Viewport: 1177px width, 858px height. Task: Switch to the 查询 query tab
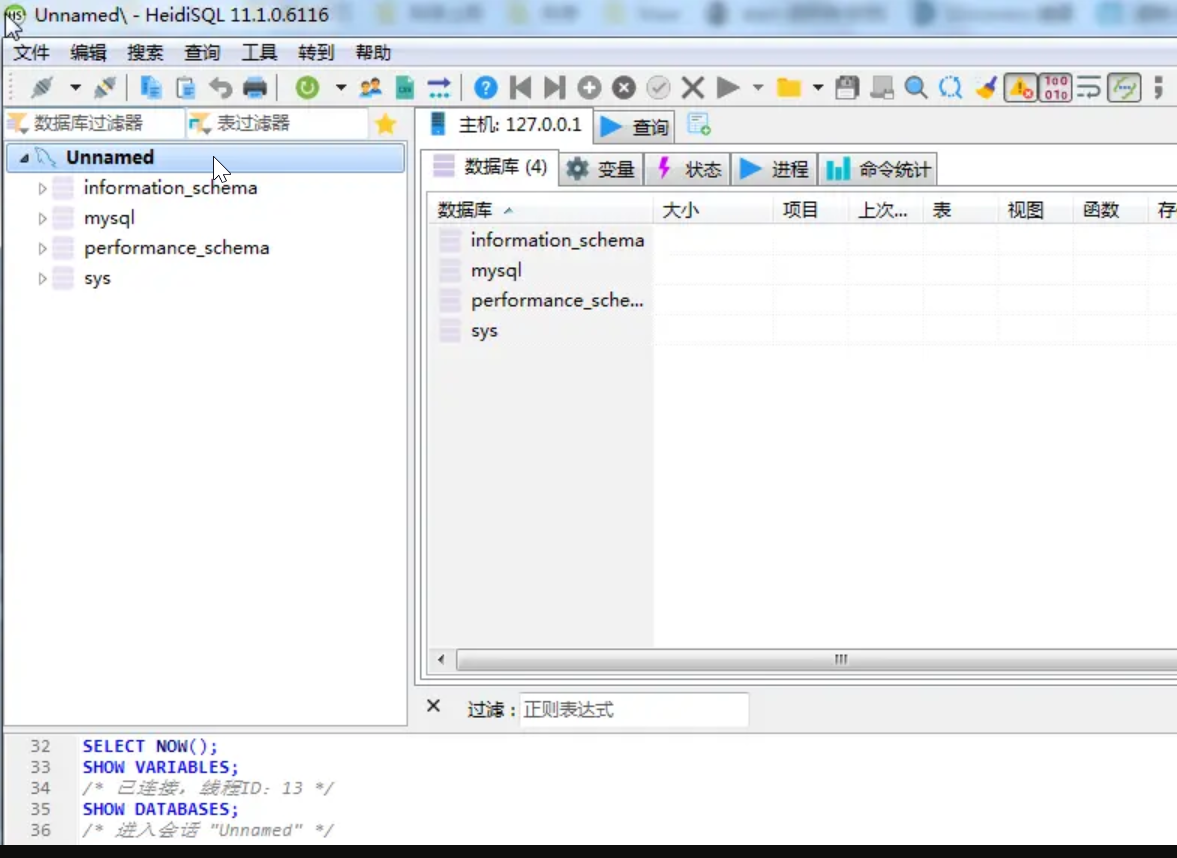634,127
